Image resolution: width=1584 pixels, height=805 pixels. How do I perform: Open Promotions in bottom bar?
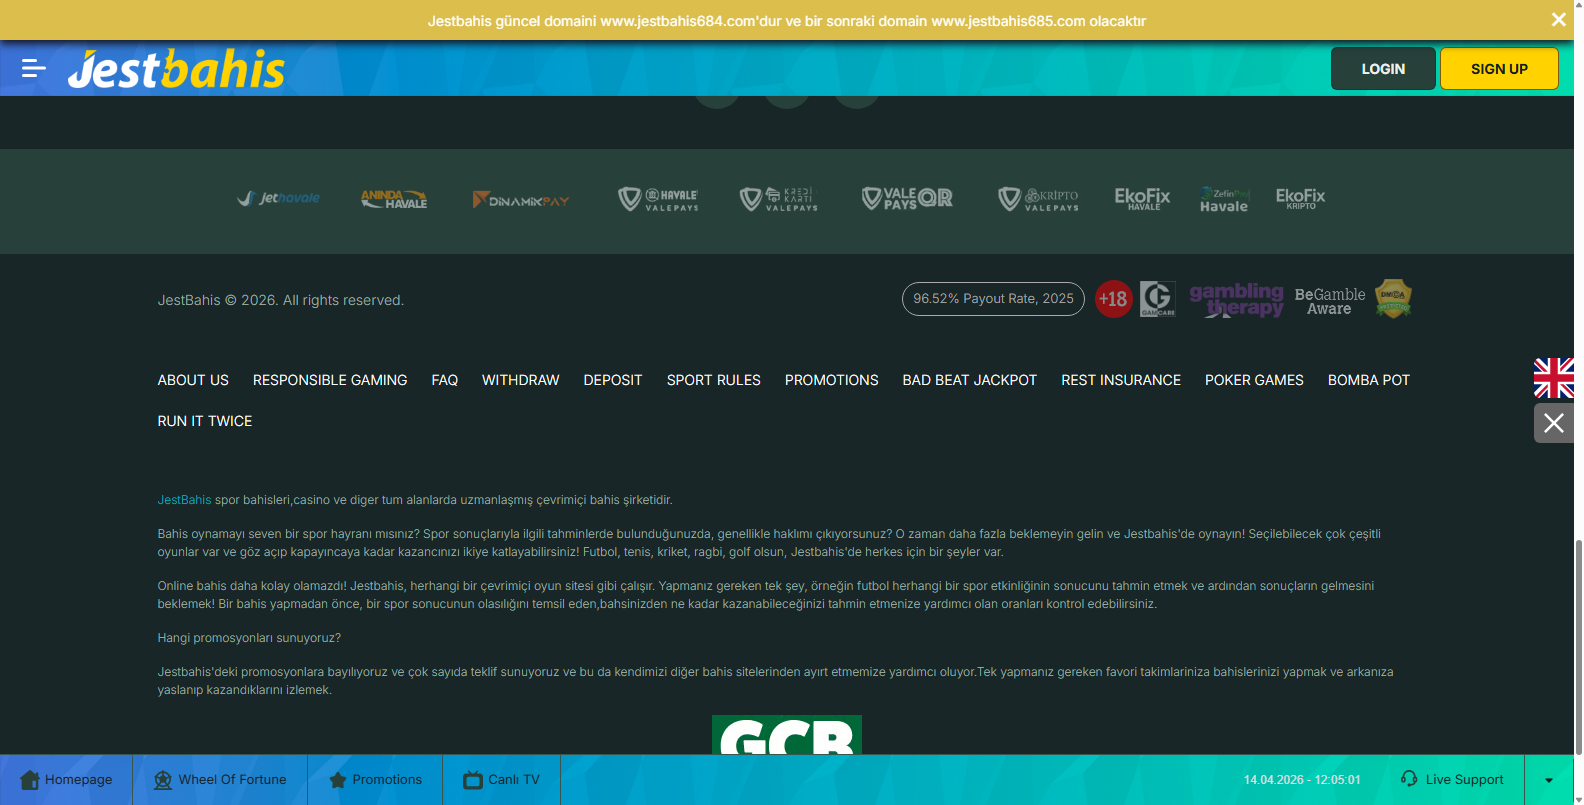pyautogui.click(x=375, y=780)
